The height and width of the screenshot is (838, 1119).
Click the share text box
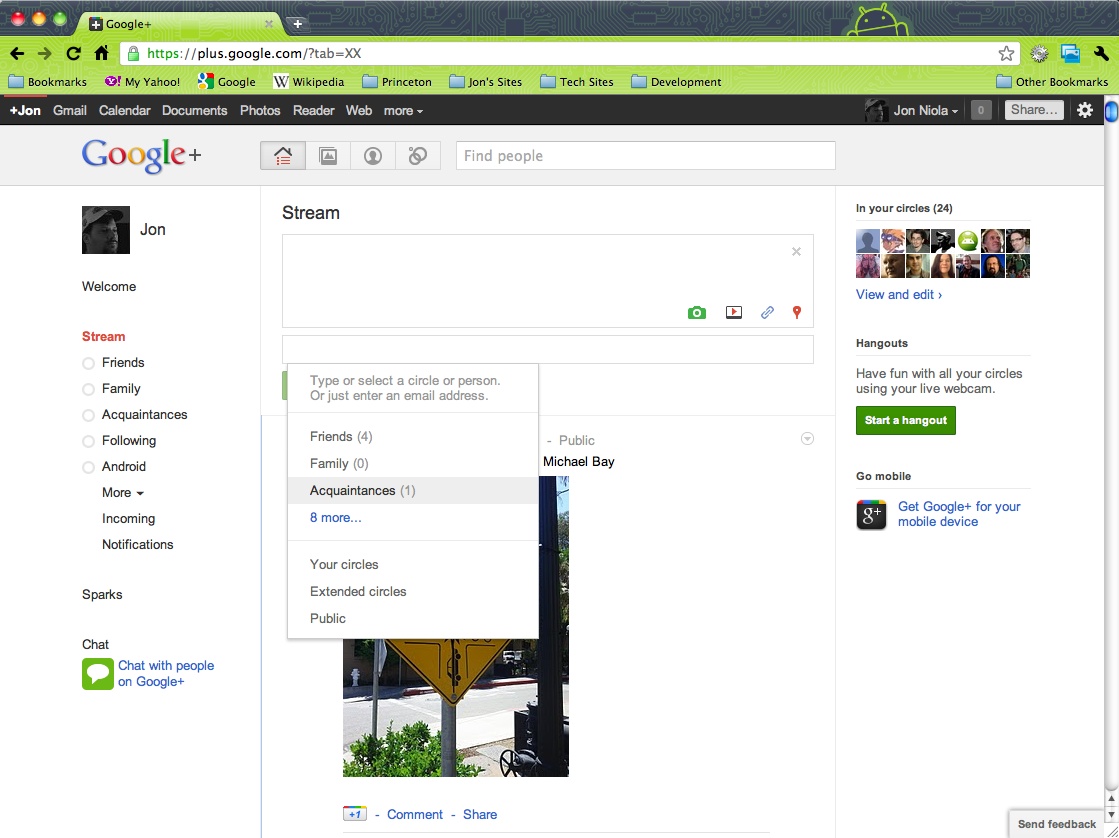point(547,281)
